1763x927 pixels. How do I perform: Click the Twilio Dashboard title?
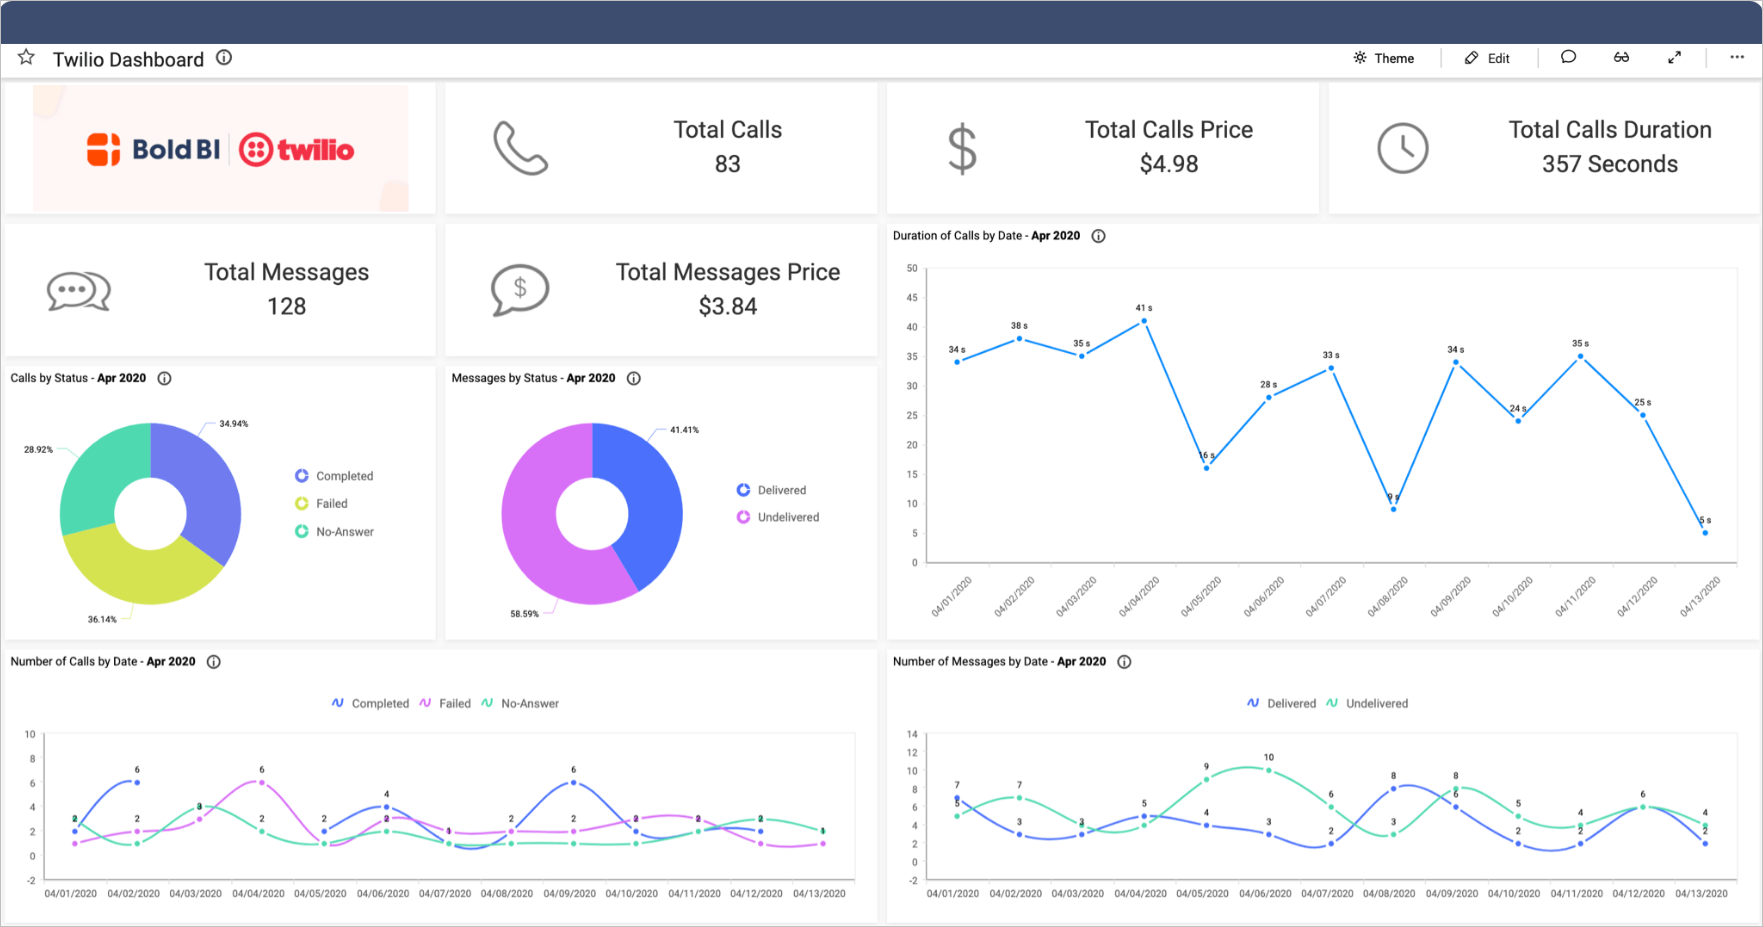128,59
